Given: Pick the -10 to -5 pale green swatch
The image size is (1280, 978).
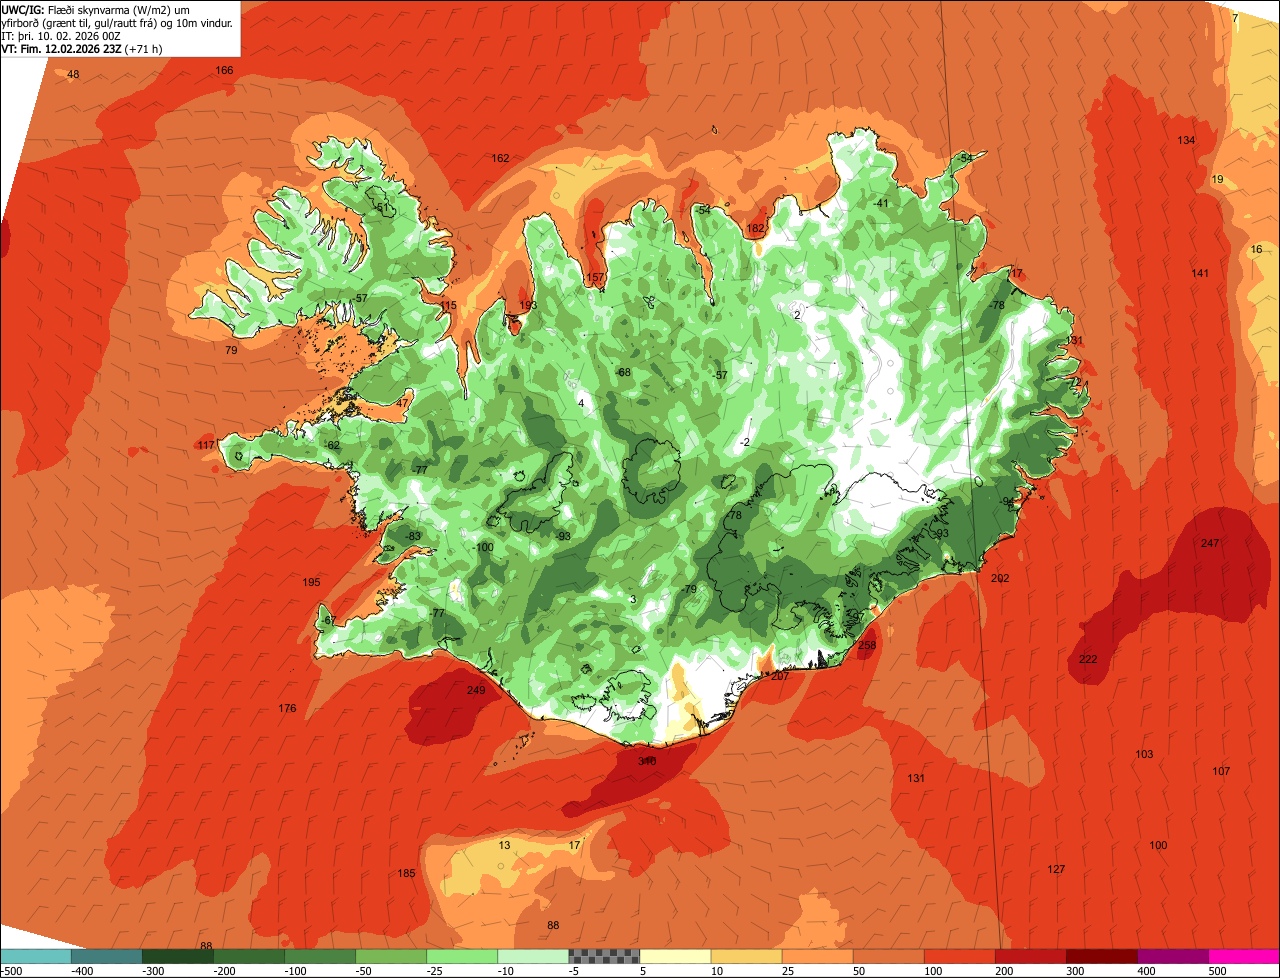Looking at the screenshot, I should point(533,956).
